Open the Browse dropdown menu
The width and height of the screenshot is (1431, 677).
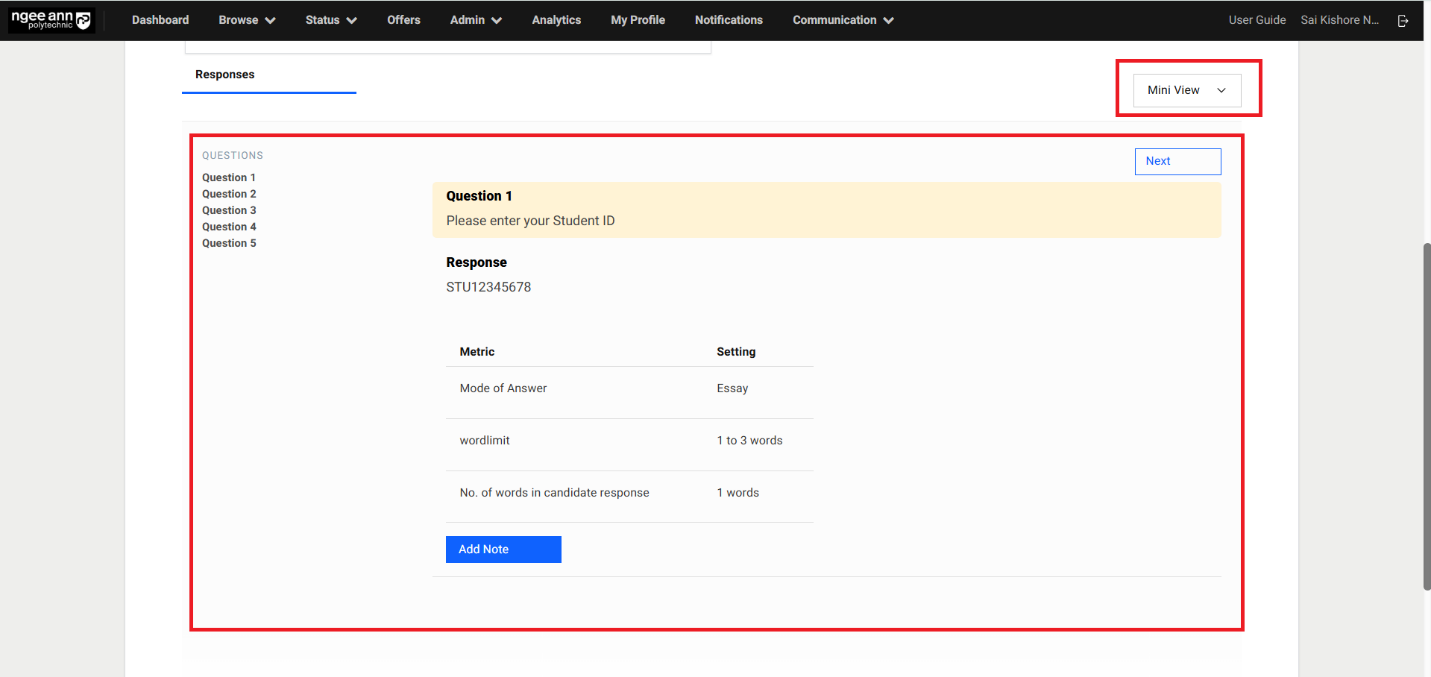point(246,20)
